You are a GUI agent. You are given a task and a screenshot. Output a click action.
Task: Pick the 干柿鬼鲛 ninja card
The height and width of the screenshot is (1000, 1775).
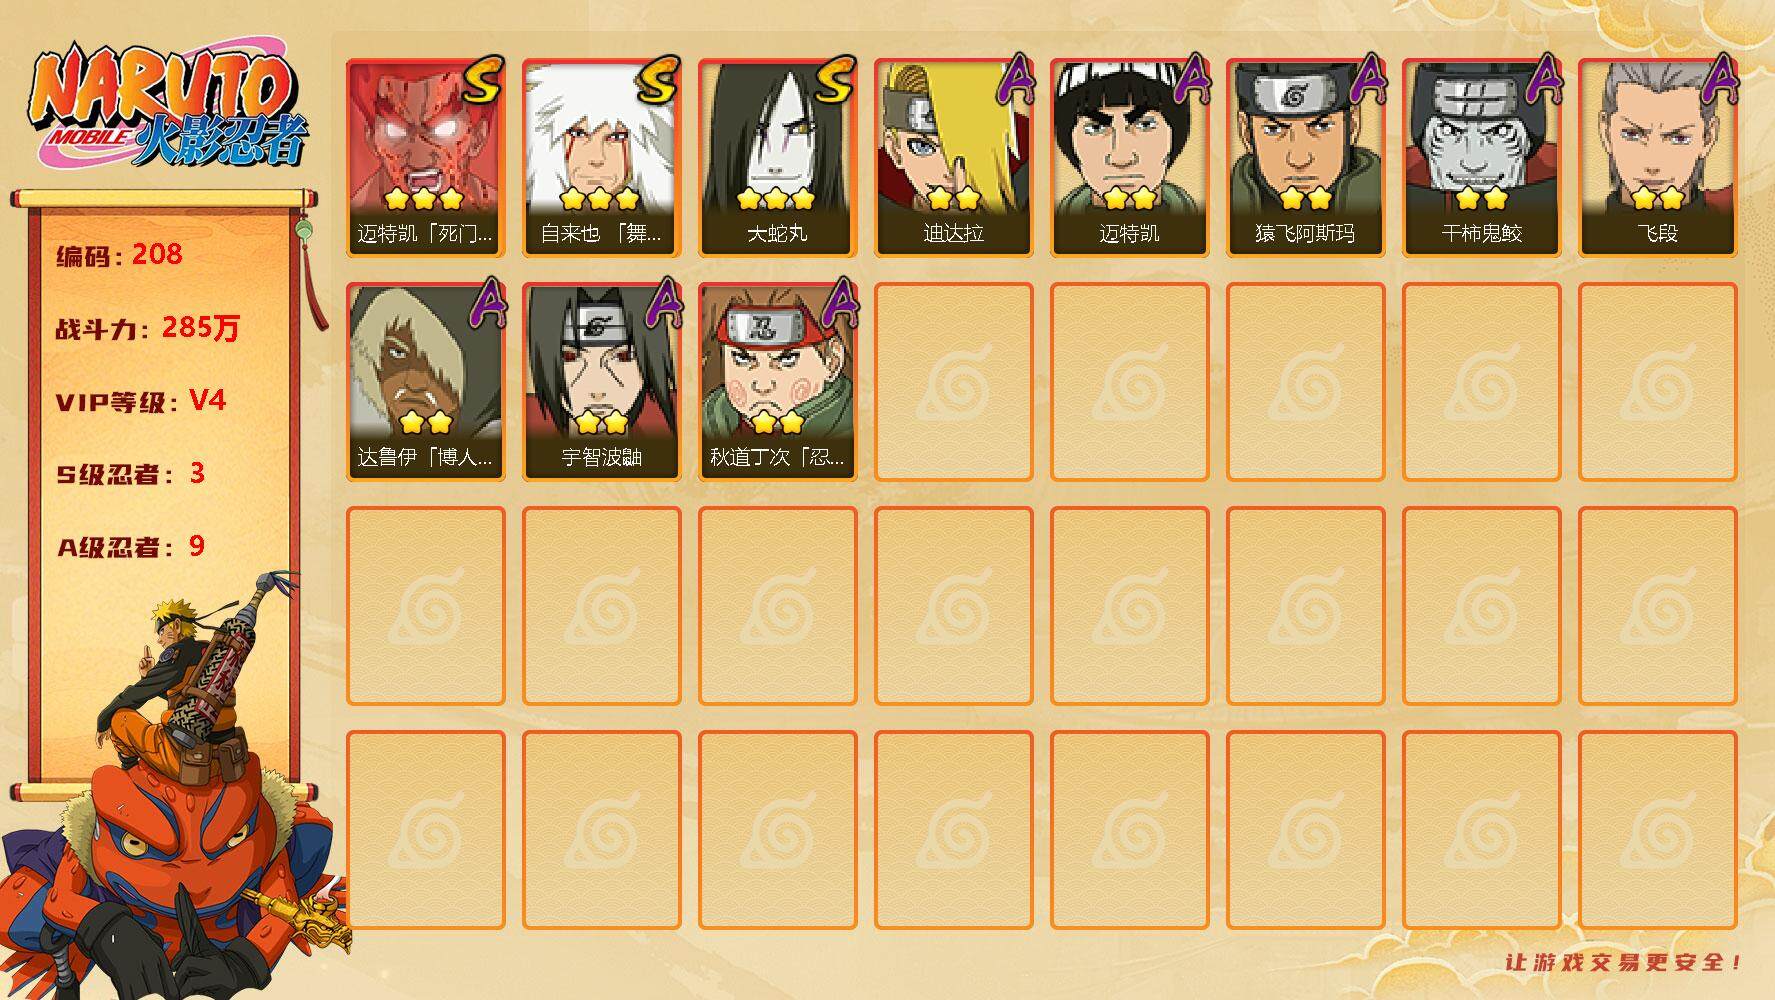point(1481,158)
